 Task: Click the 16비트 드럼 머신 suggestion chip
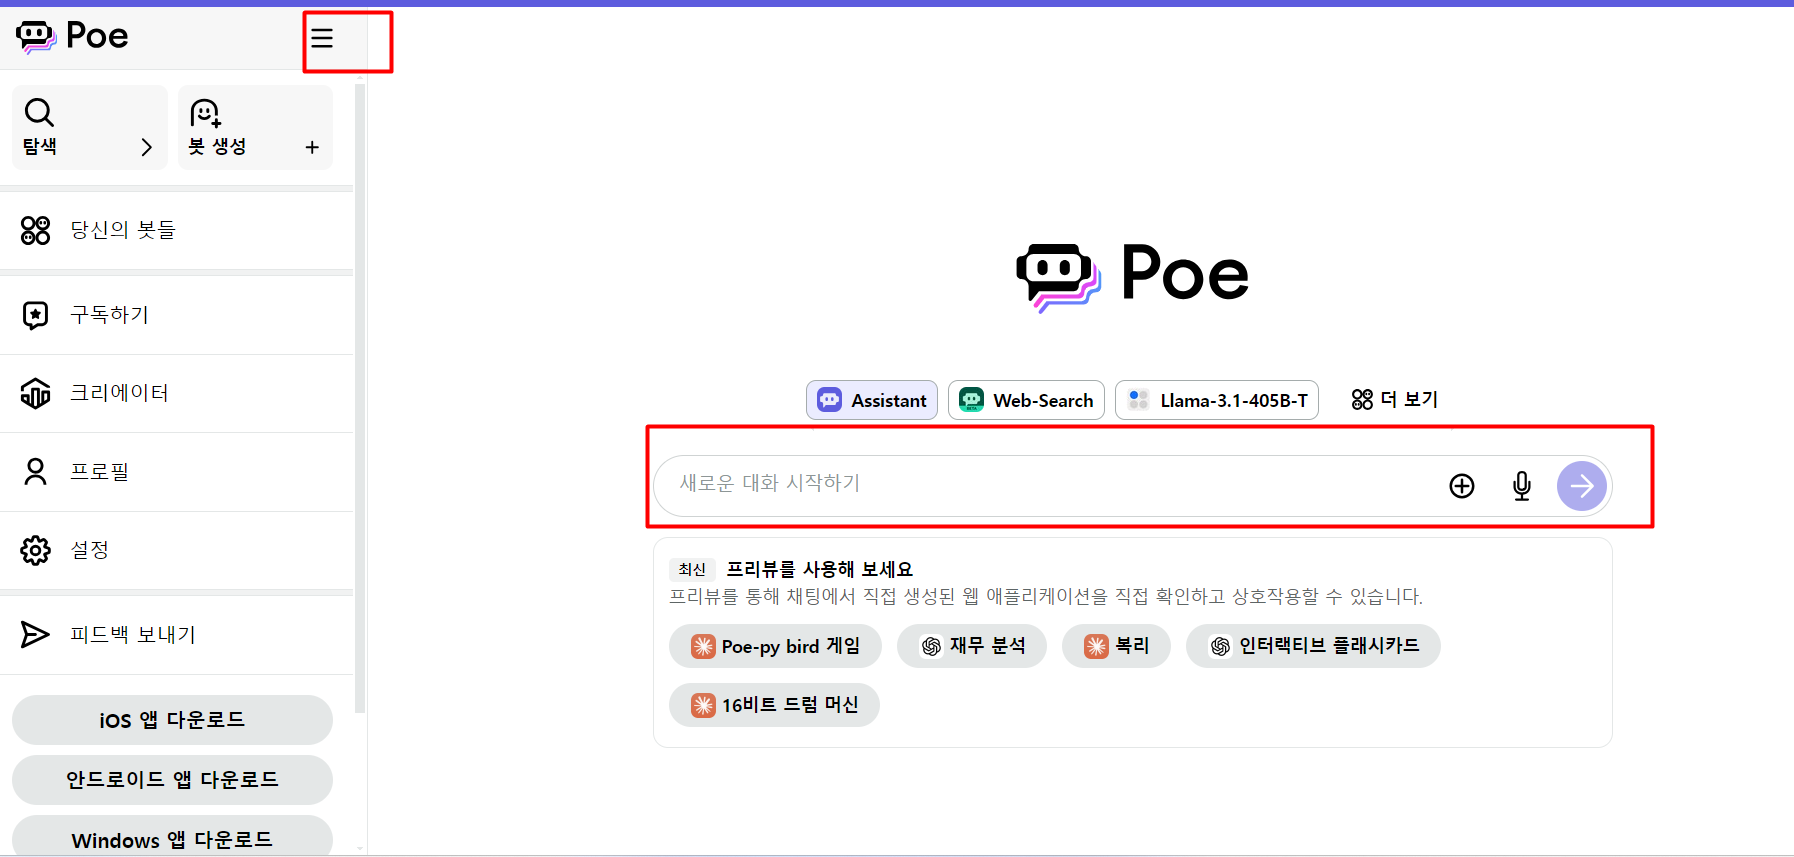click(774, 705)
